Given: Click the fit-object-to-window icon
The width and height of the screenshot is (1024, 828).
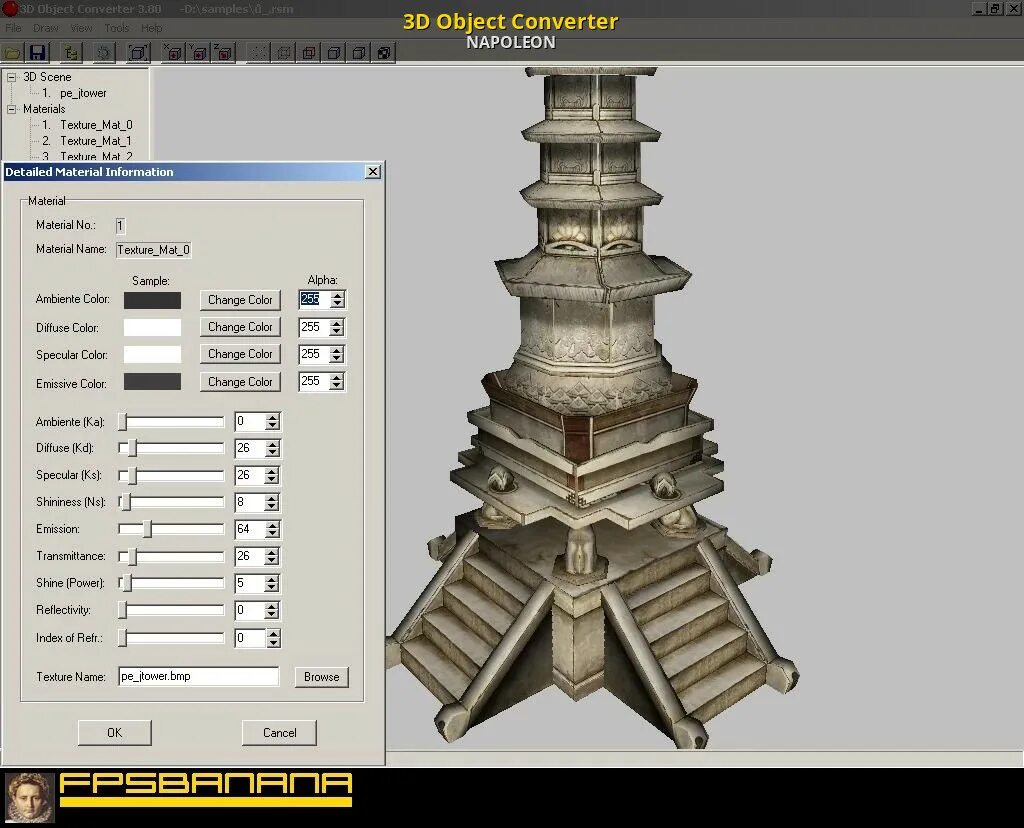Looking at the screenshot, I should point(138,53).
